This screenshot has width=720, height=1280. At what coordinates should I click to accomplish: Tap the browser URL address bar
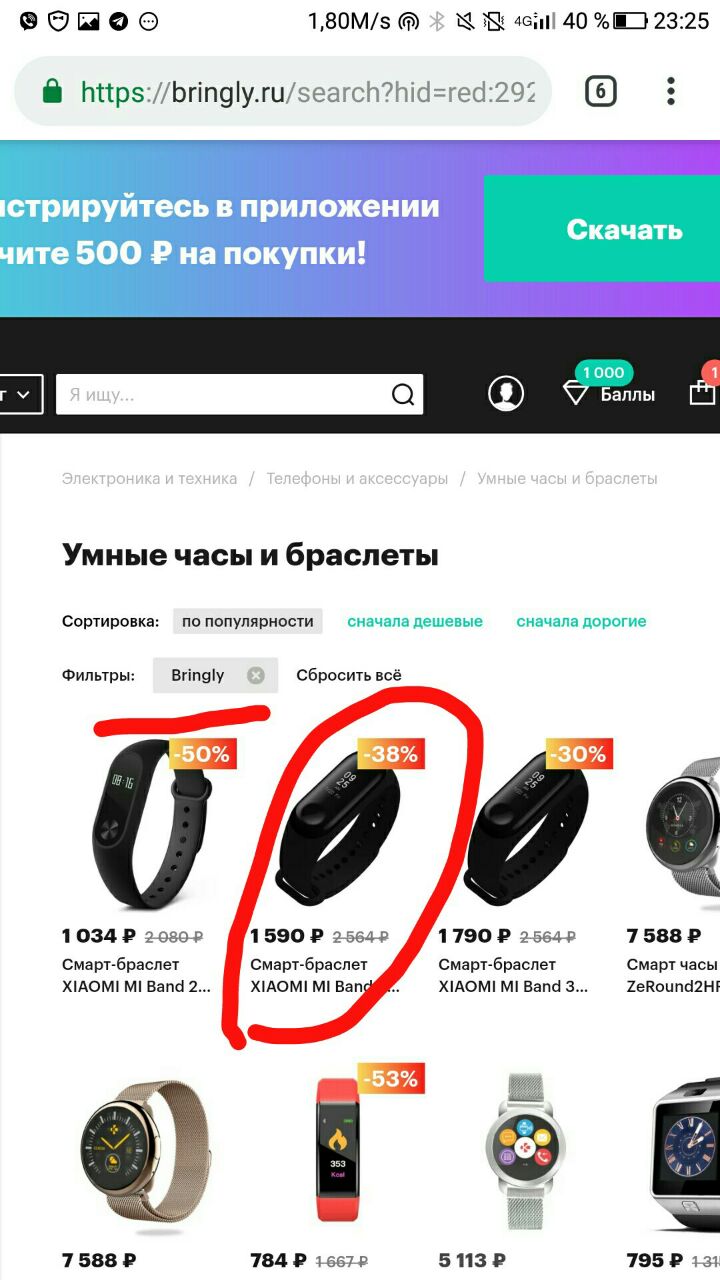(283, 92)
